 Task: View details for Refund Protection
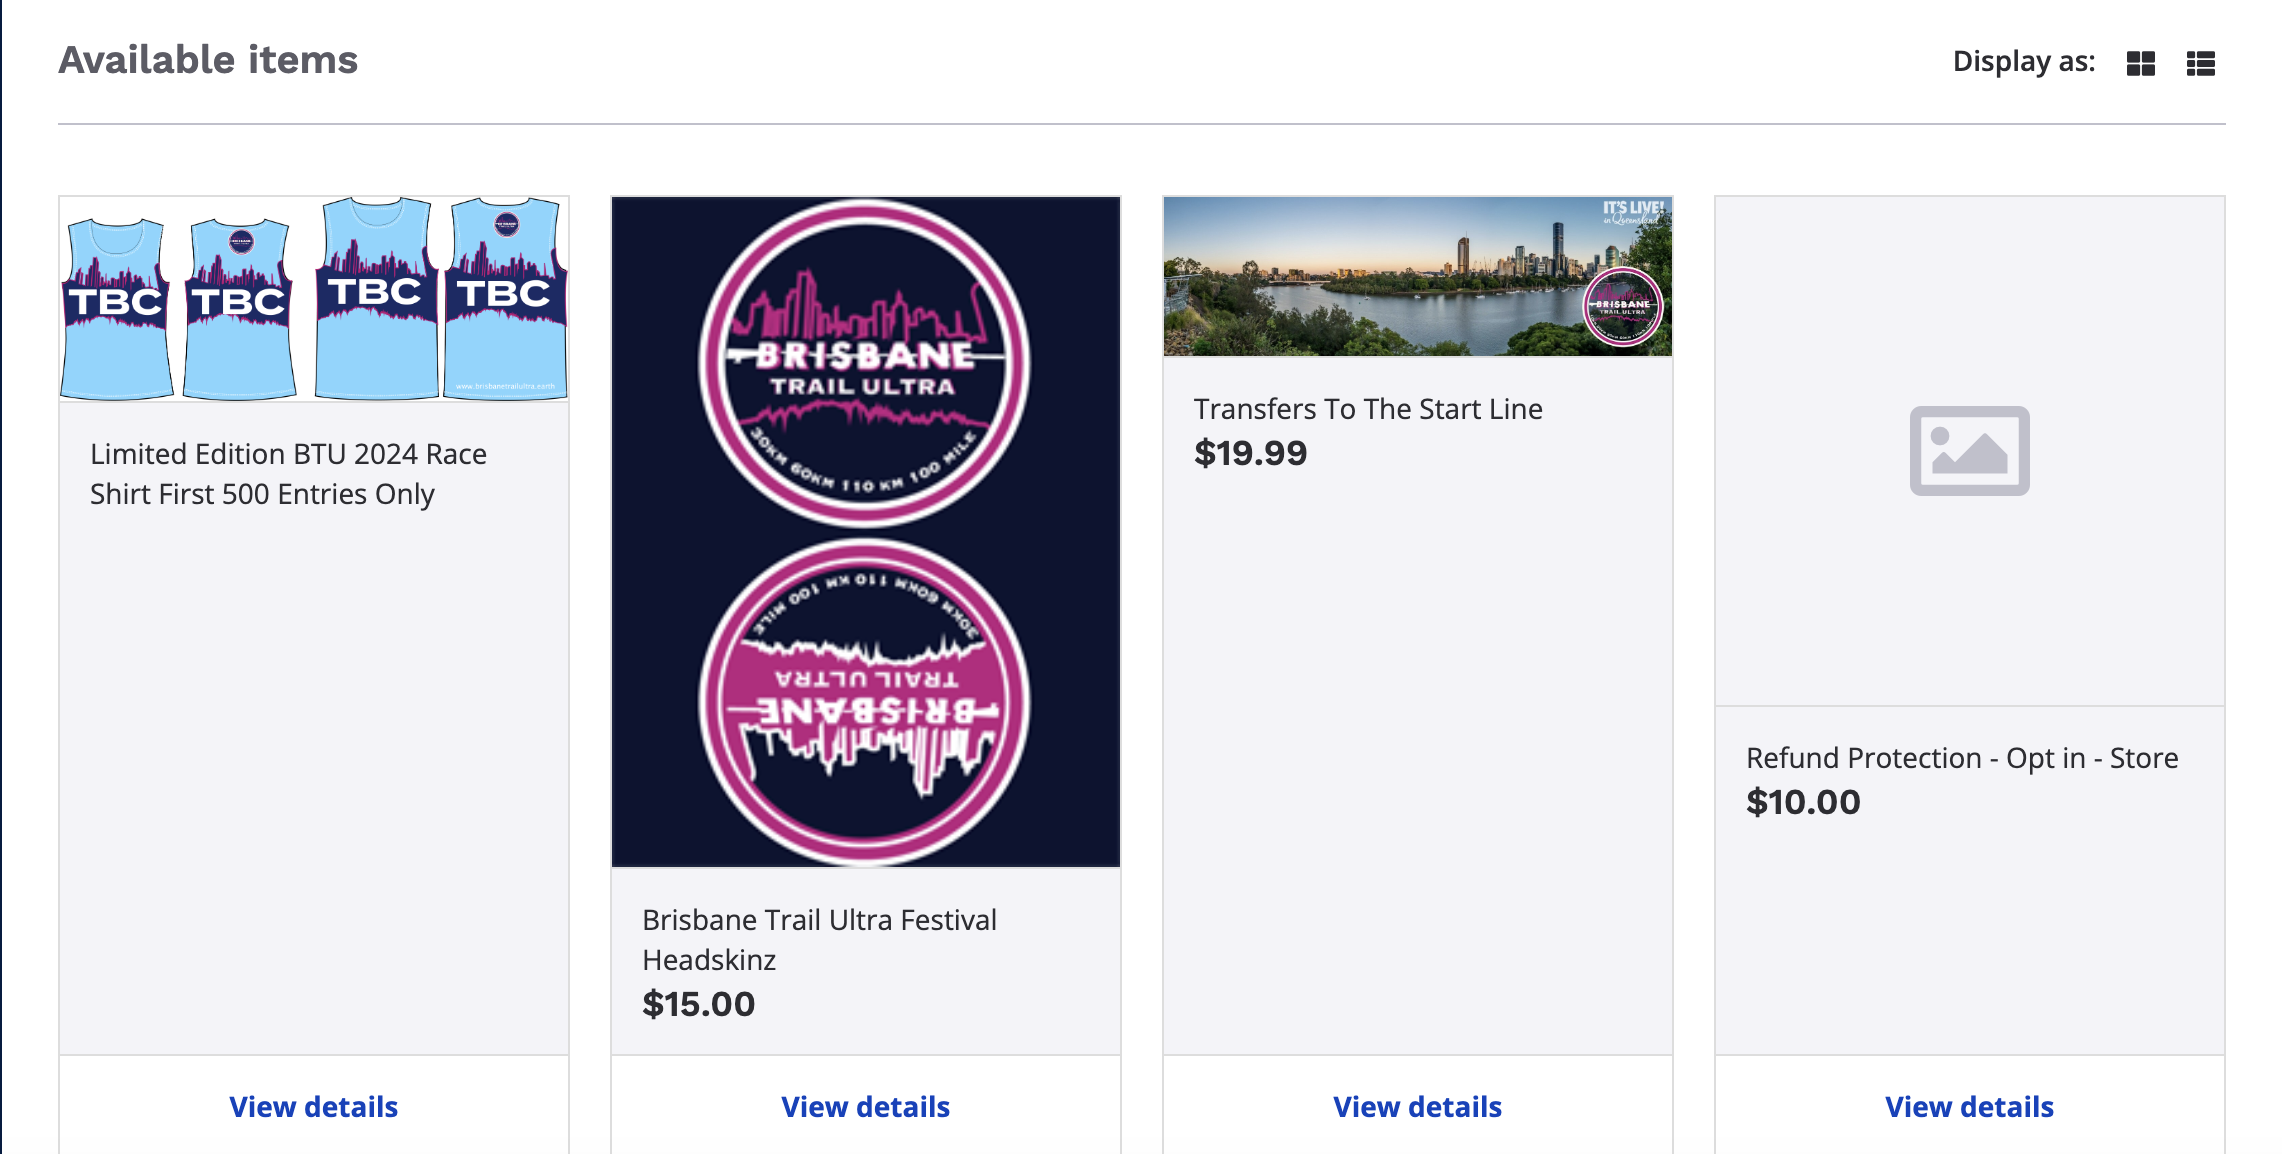pos(1969,1106)
